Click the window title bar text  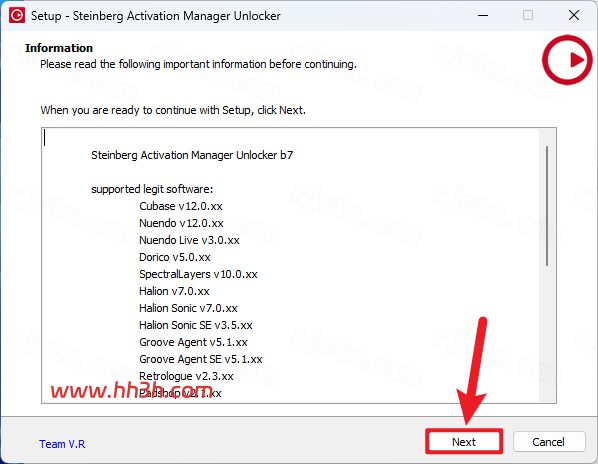[156, 16]
